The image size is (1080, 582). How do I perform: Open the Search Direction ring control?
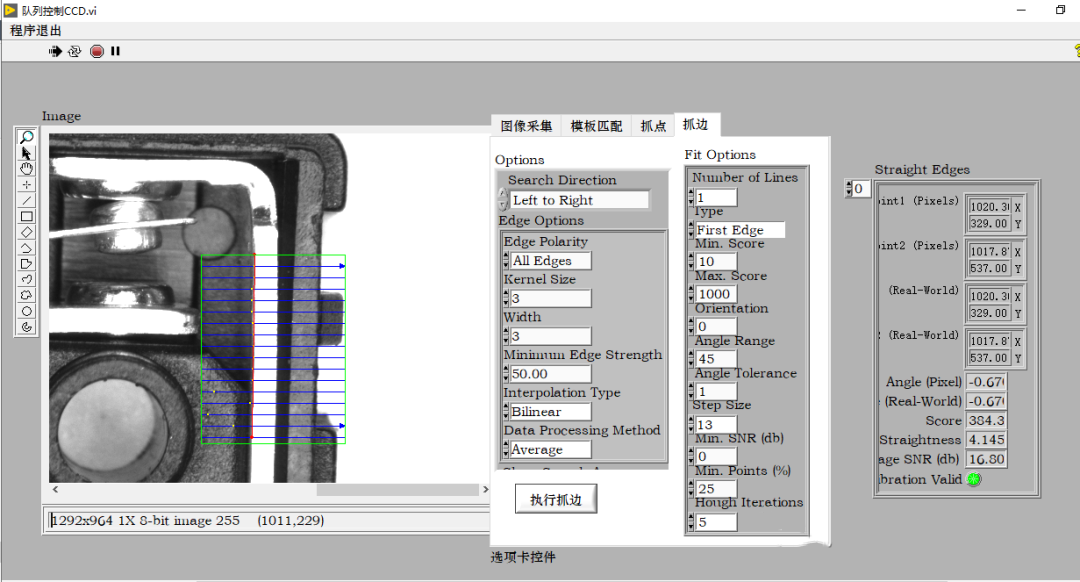coord(579,200)
